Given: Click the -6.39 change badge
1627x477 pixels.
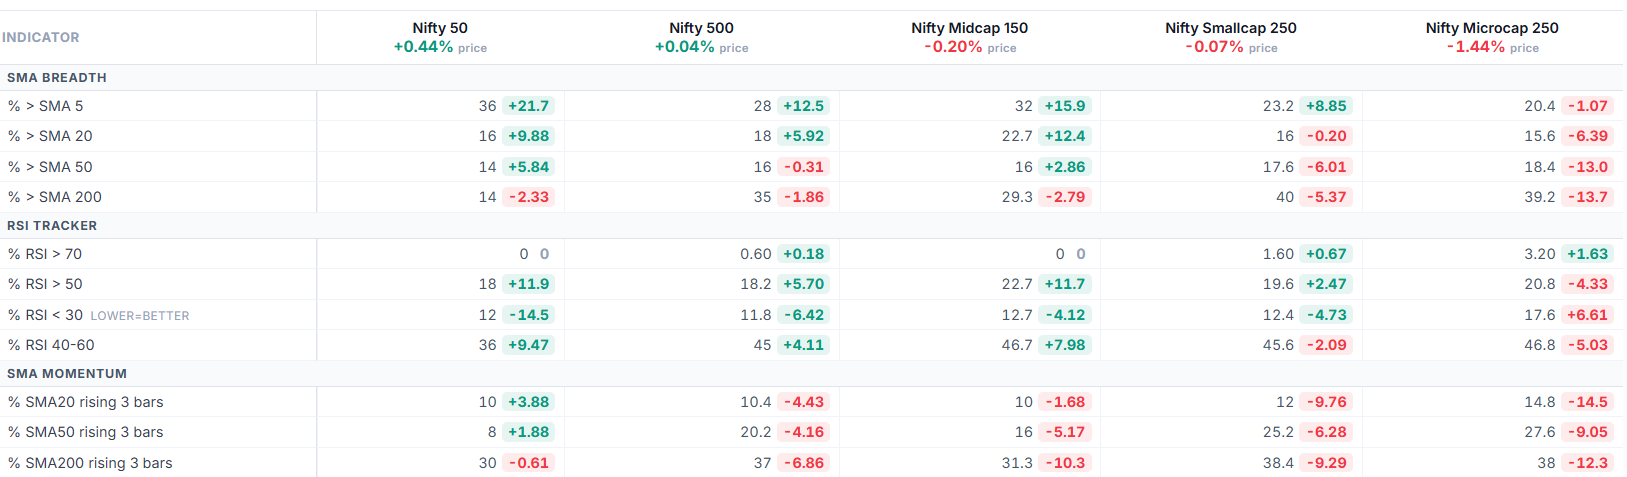Looking at the screenshot, I should click(1587, 136).
